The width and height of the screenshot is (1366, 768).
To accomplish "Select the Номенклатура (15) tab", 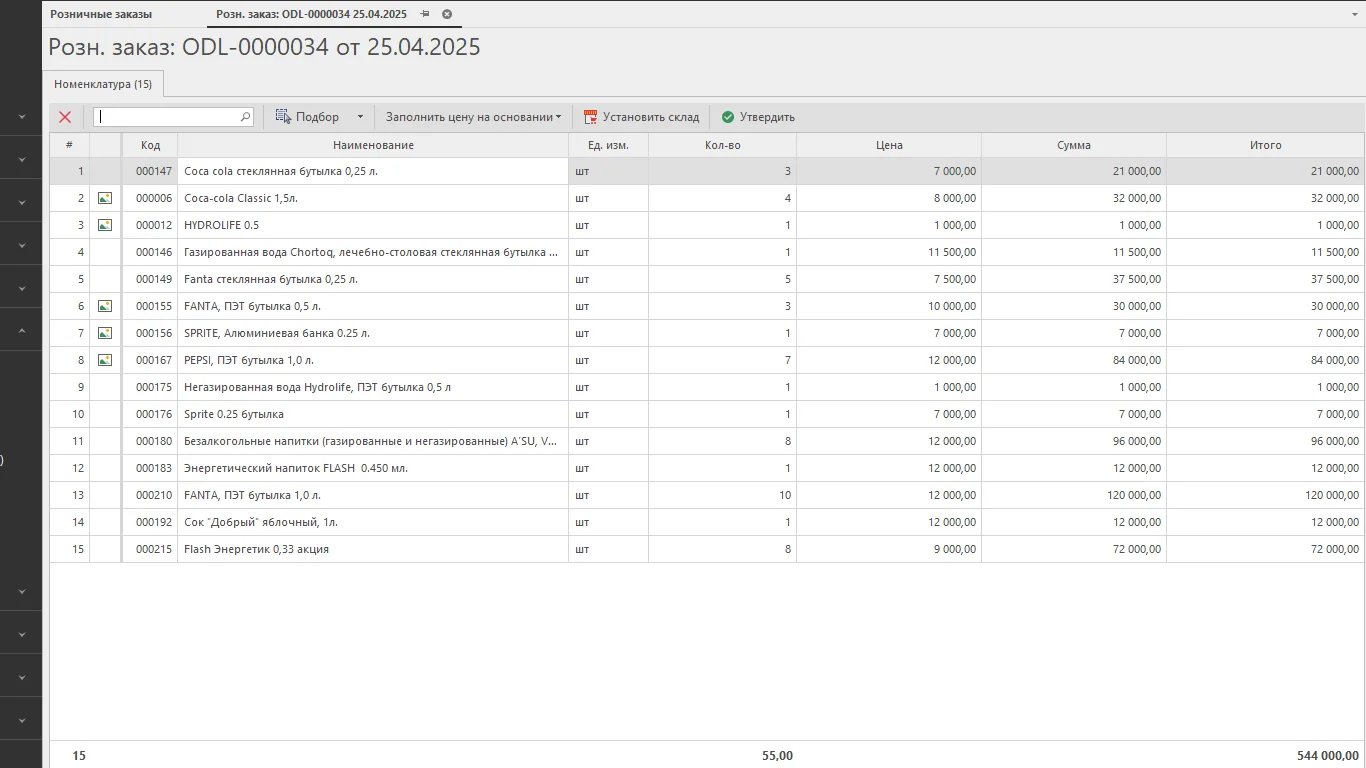I will pyautogui.click(x=103, y=84).
